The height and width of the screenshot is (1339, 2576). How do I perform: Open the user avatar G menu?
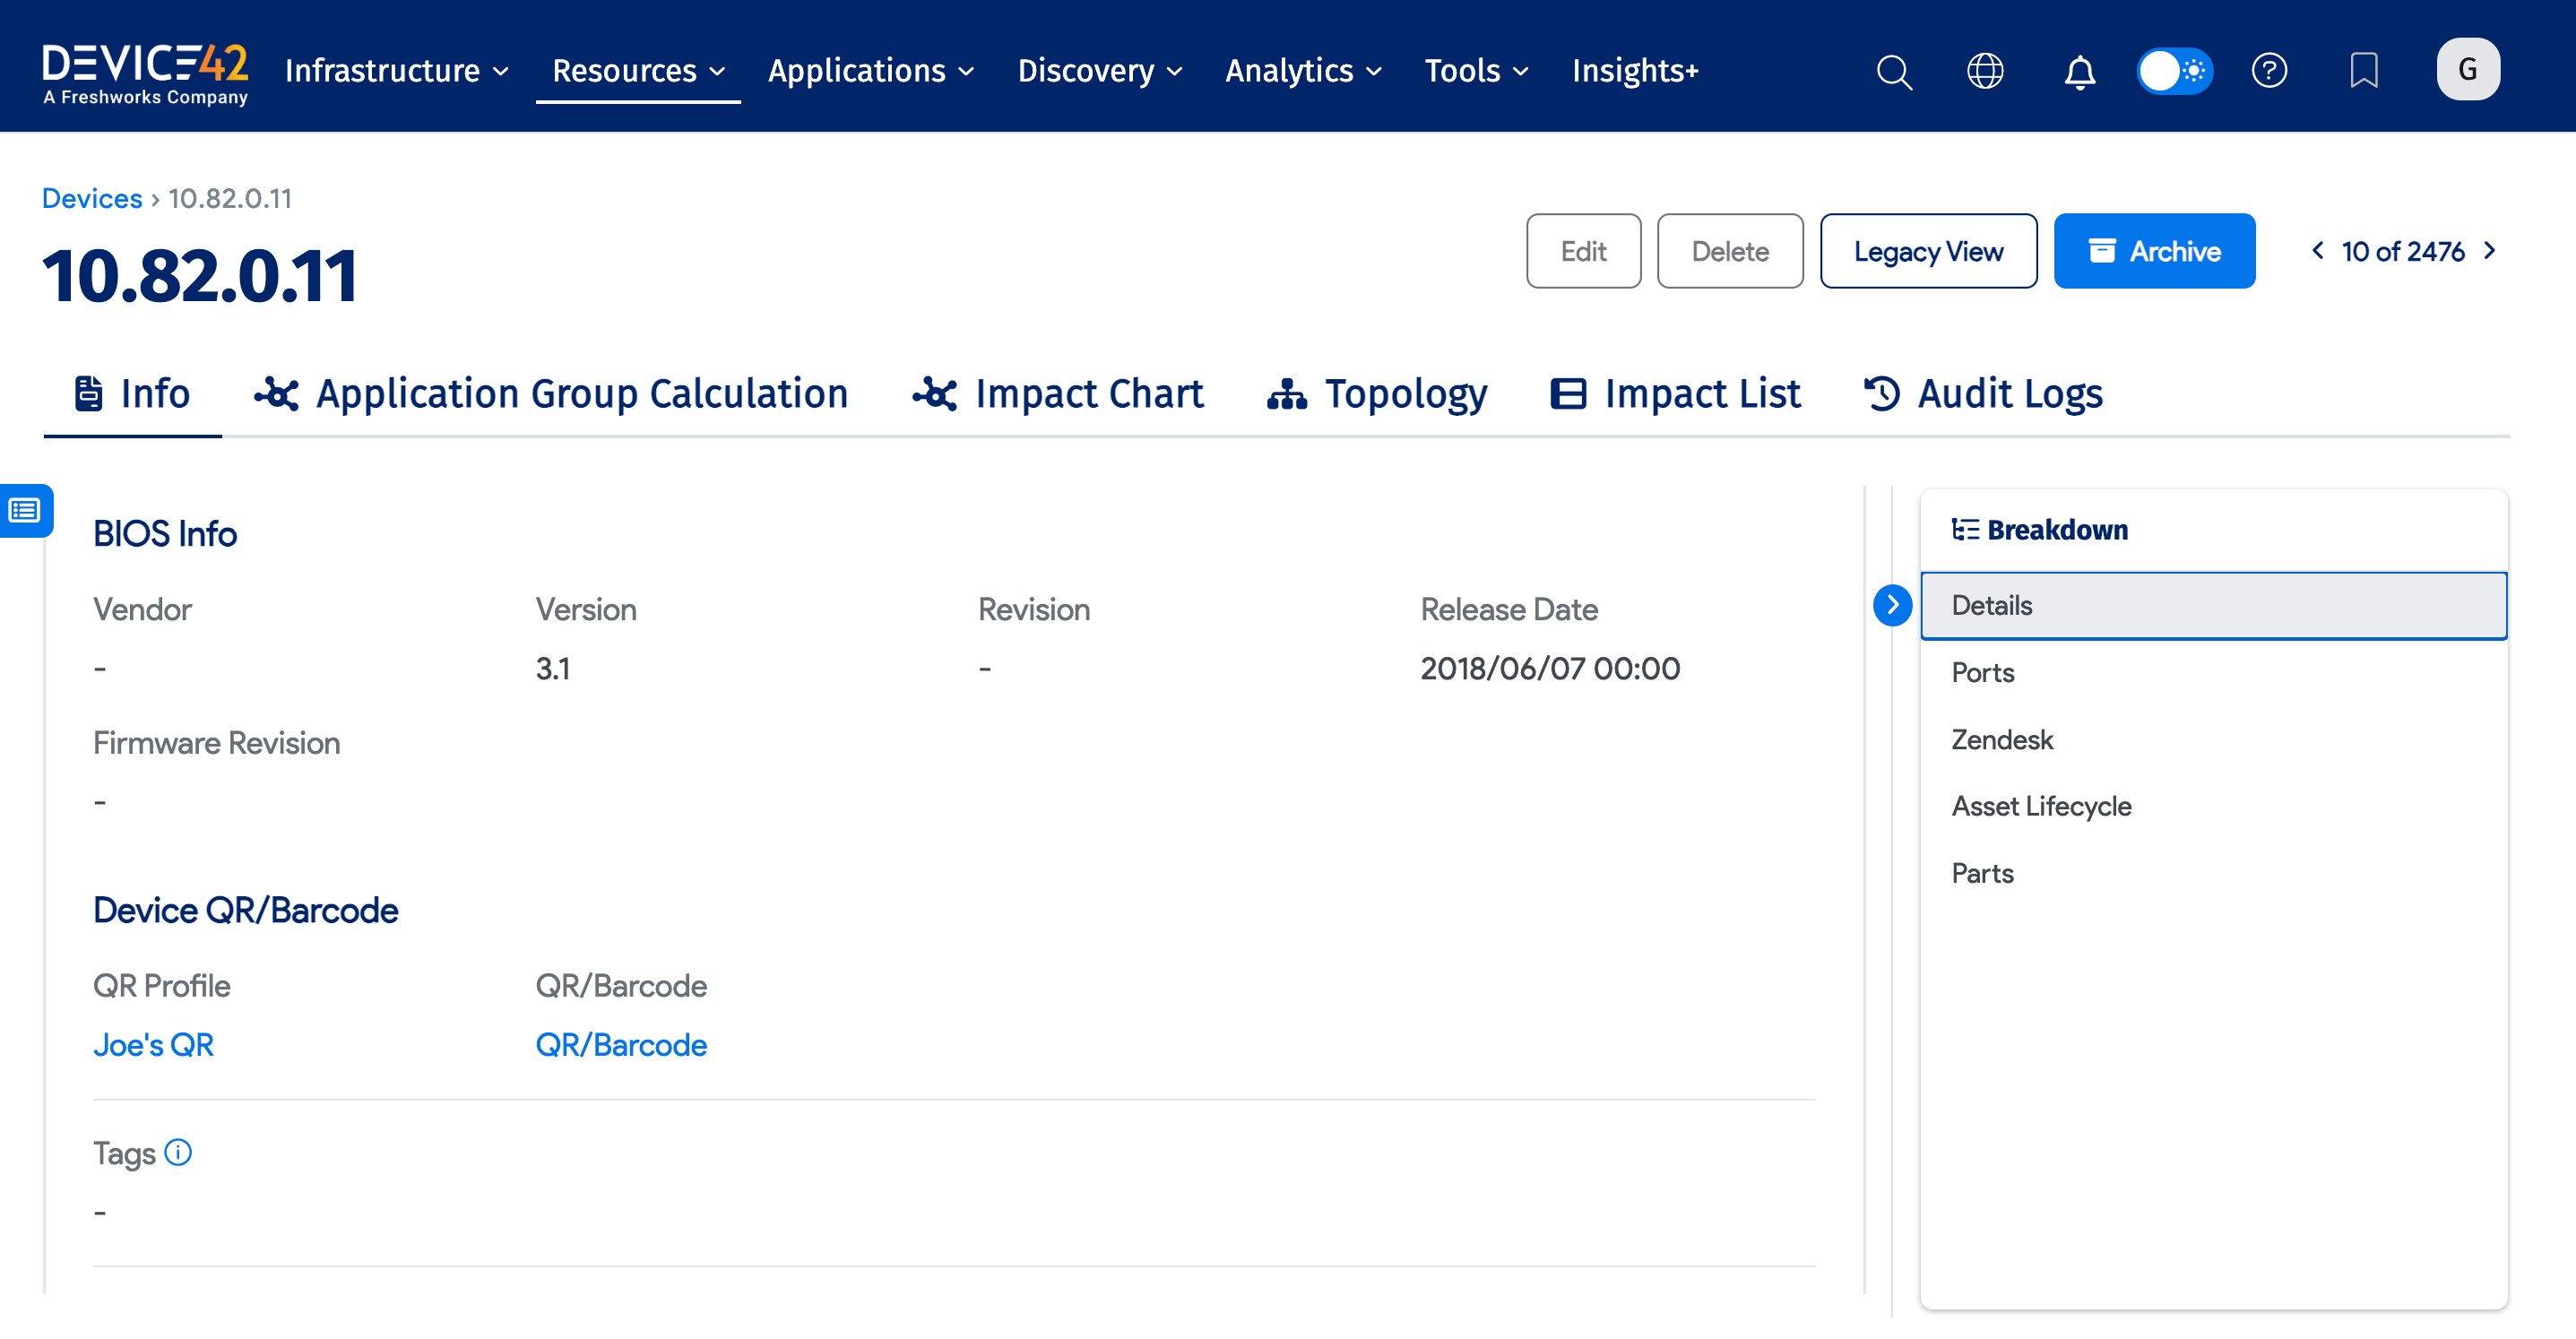(2467, 70)
